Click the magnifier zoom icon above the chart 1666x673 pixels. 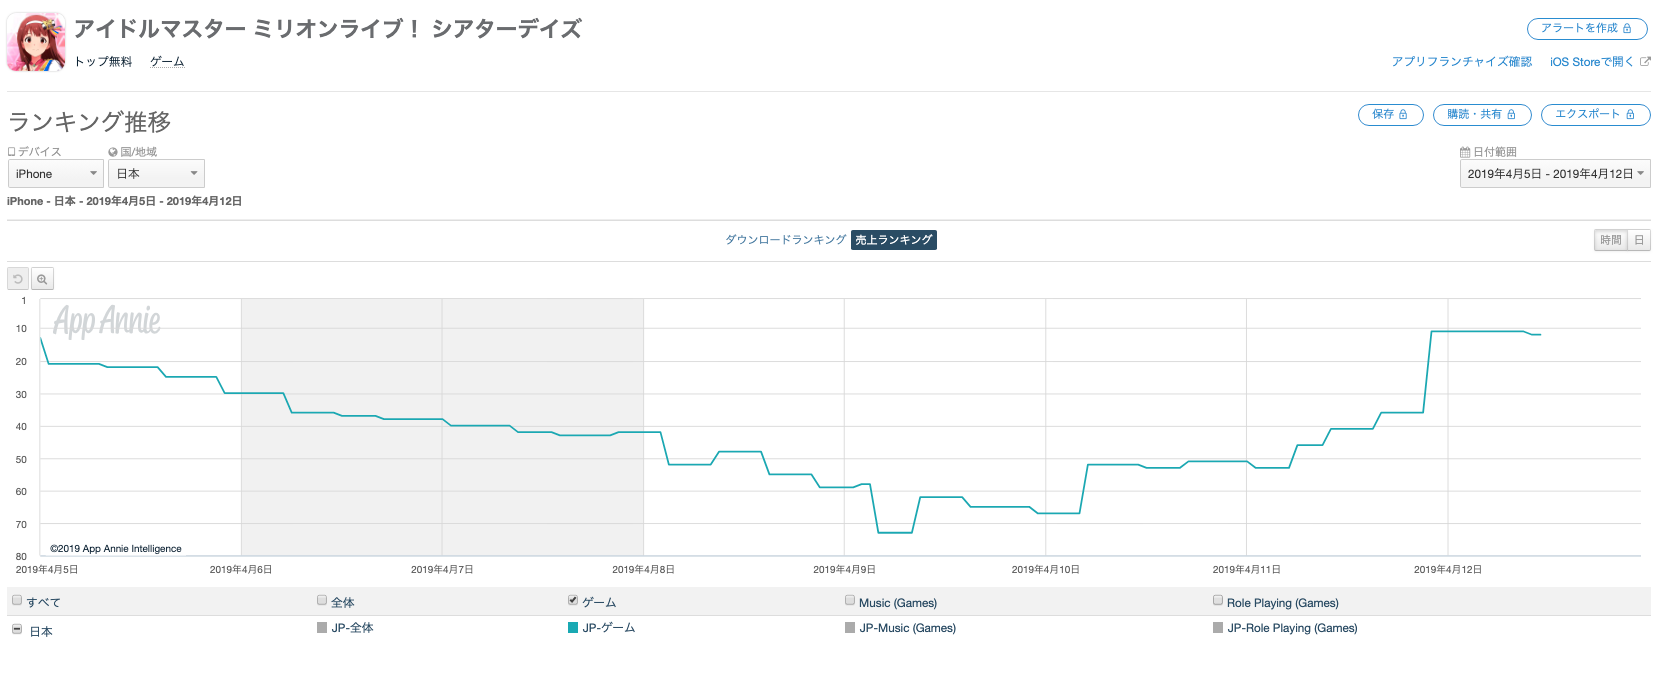click(42, 279)
